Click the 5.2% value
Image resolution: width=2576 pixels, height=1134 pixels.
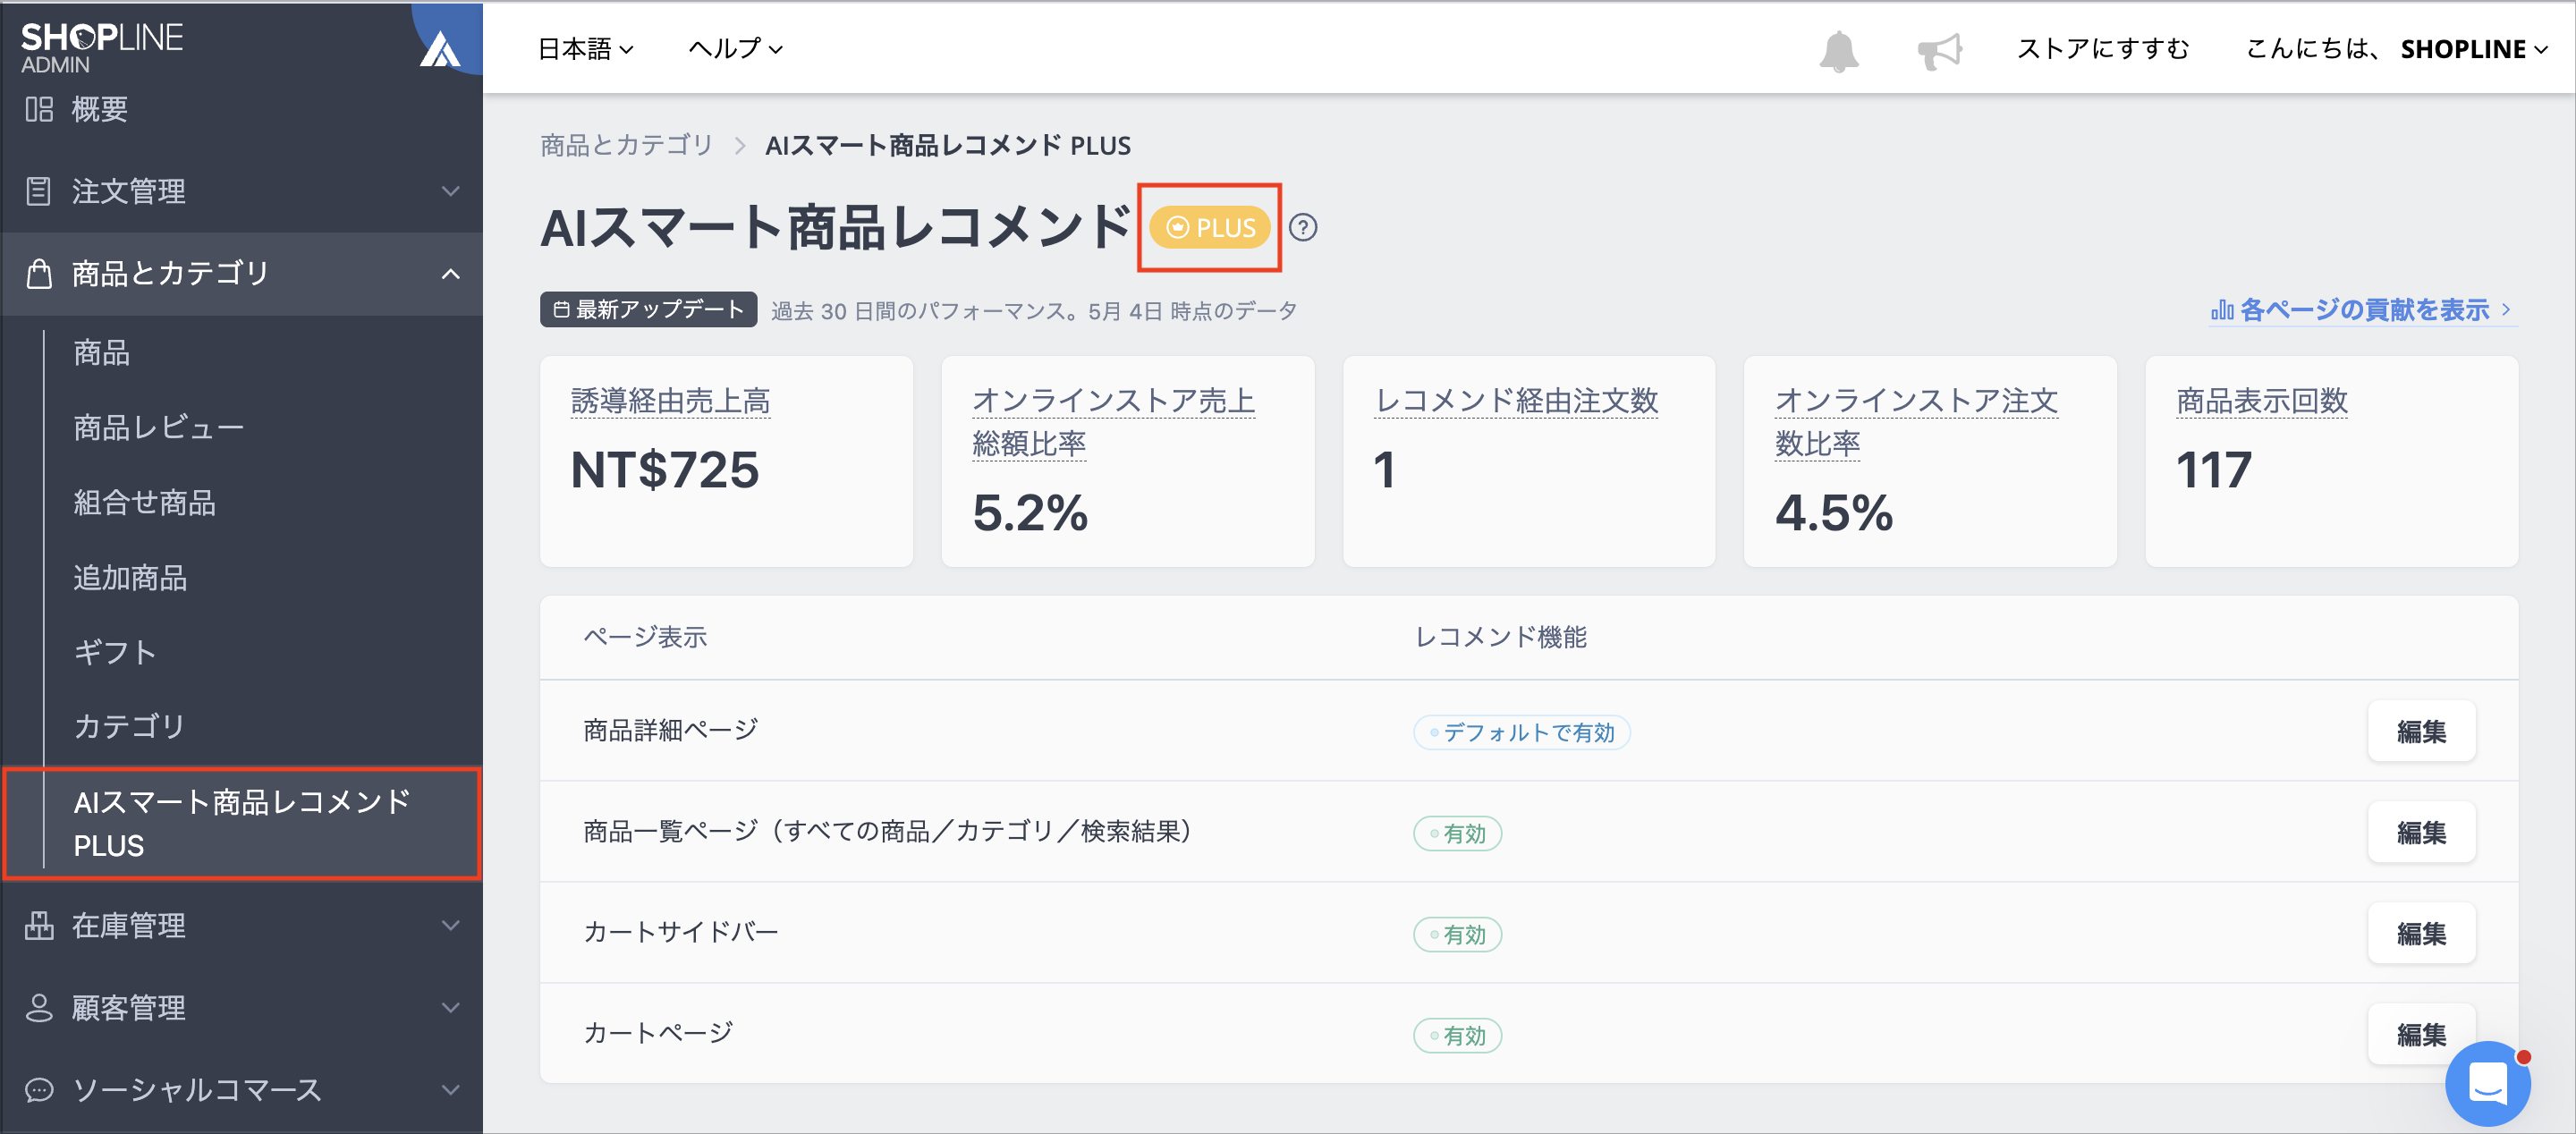point(1030,513)
